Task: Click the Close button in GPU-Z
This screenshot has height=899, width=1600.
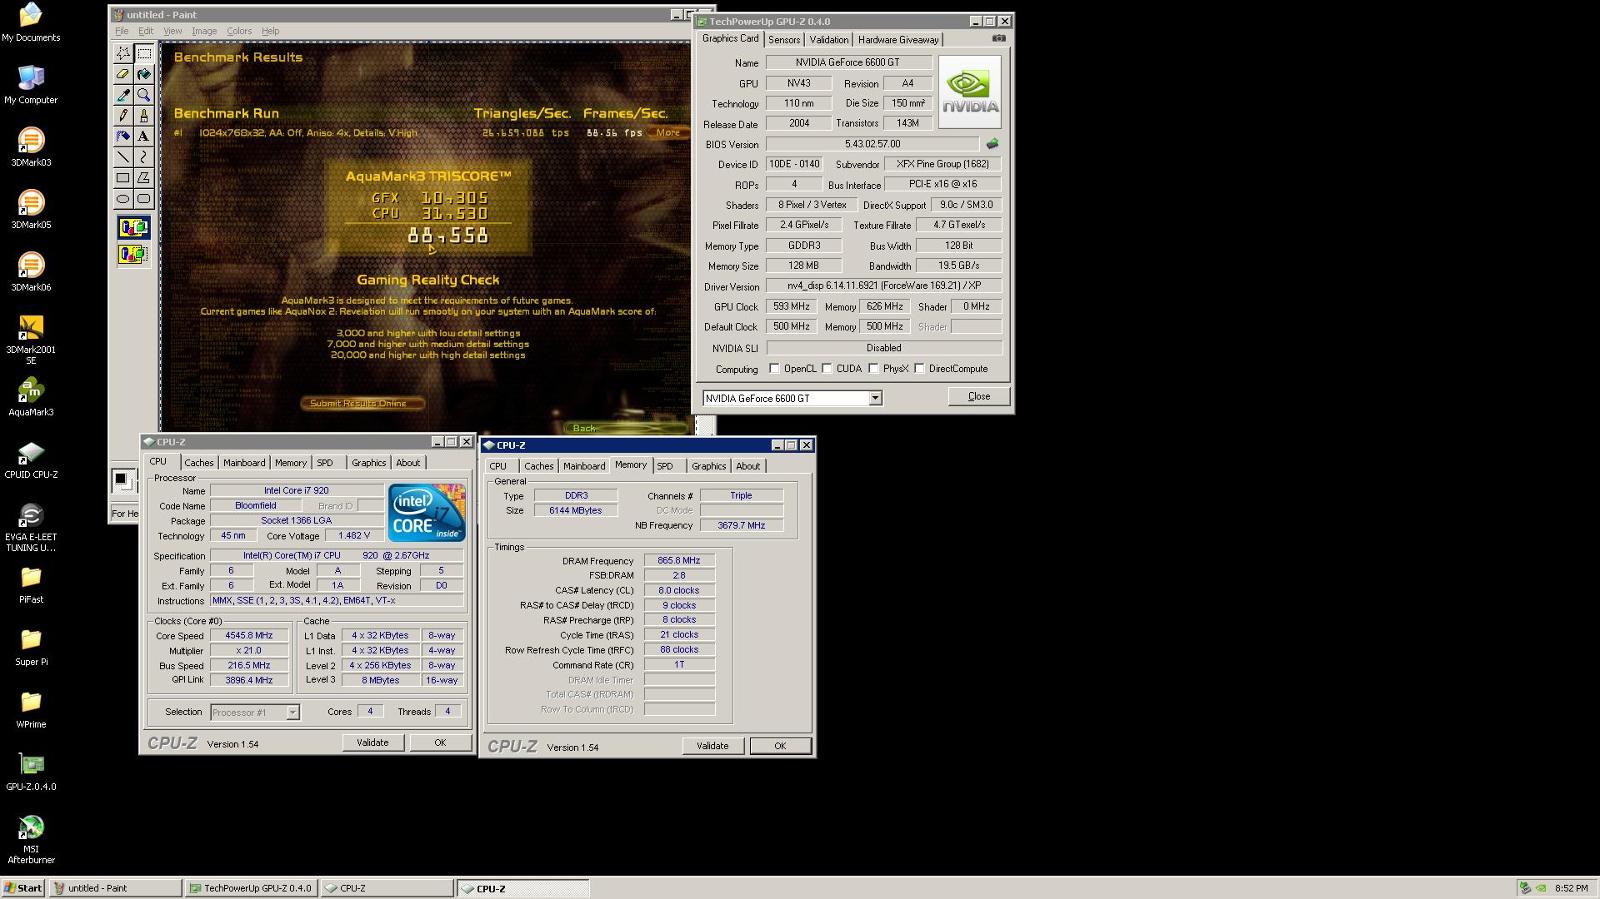Action: click(x=979, y=396)
